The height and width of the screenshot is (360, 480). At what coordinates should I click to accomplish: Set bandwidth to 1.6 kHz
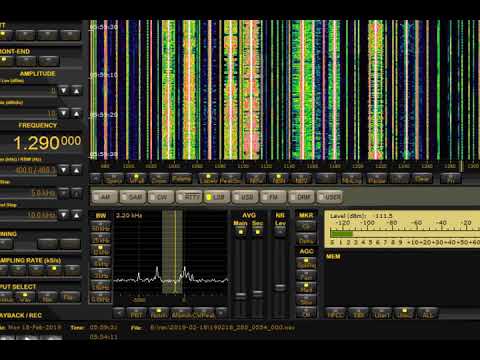pyautogui.click(x=101, y=286)
